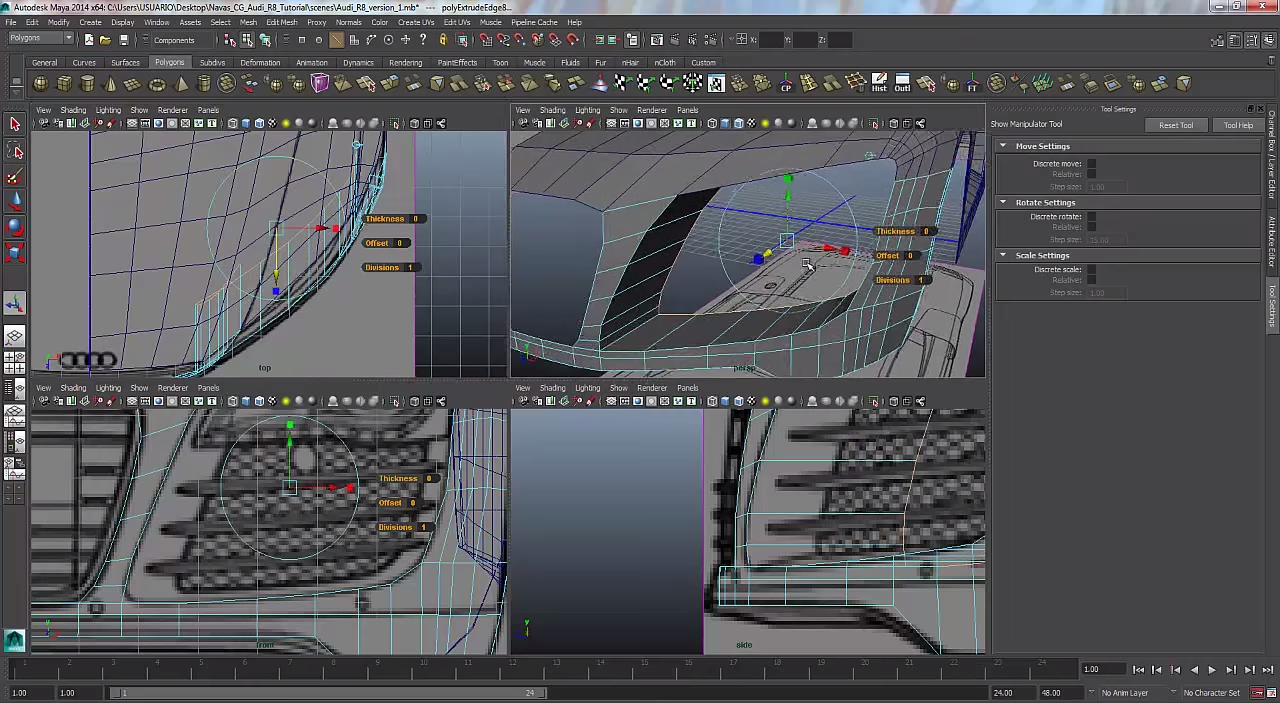This screenshot has height=703, width=1280.
Task: Click the Hist shelf button
Action: (x=879, y=83)
